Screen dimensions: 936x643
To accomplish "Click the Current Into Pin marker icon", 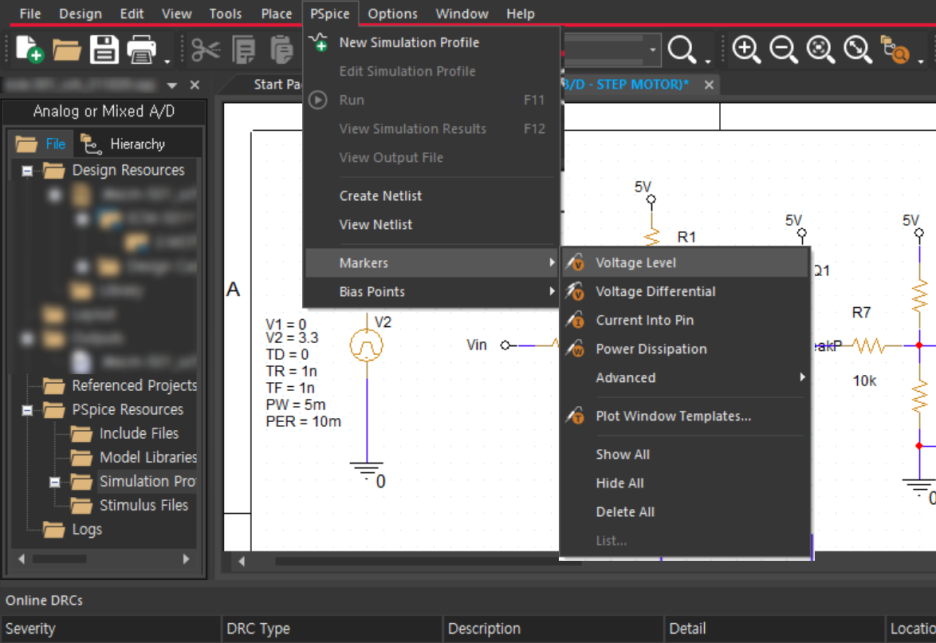I will (x=575, y=319).
